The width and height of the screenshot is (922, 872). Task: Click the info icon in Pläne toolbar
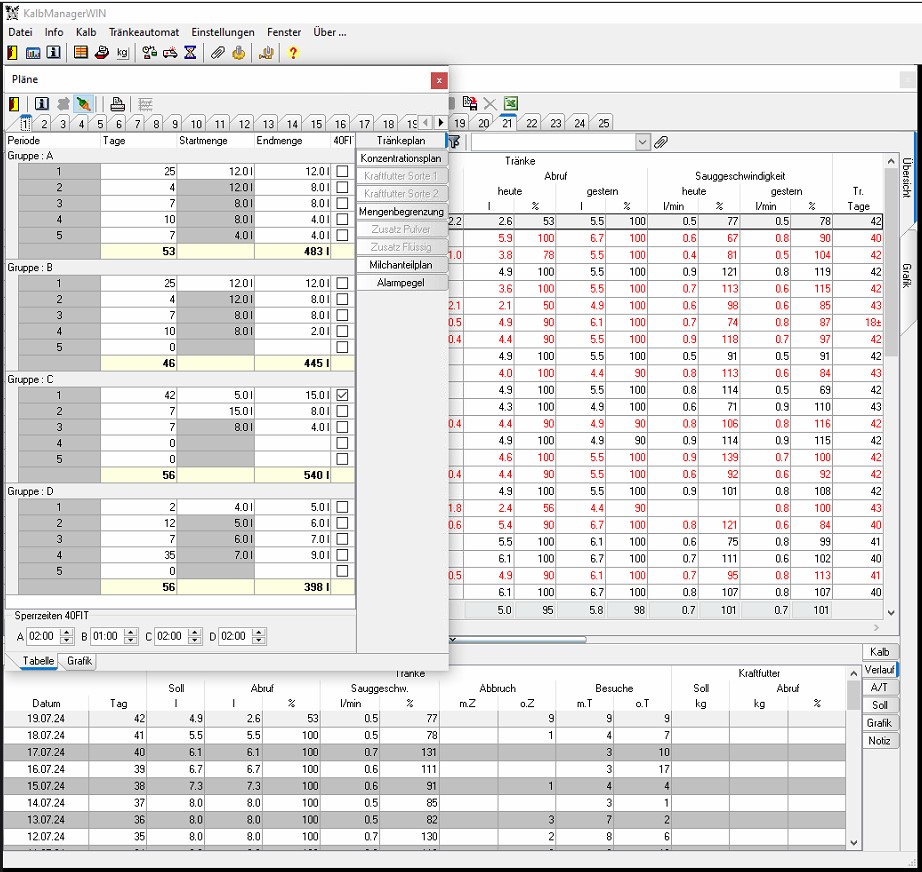pyautogui.click(x=42, y=103)
